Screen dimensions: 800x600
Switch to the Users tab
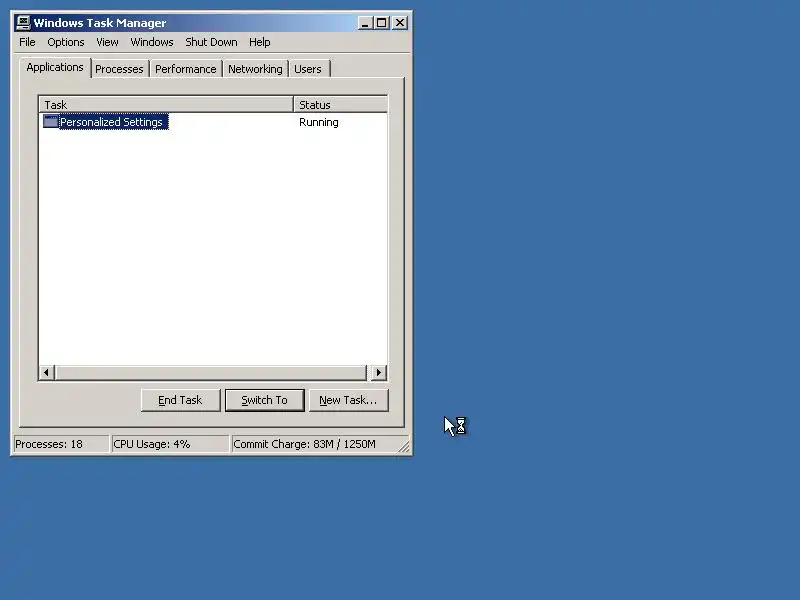coord(308,69)
